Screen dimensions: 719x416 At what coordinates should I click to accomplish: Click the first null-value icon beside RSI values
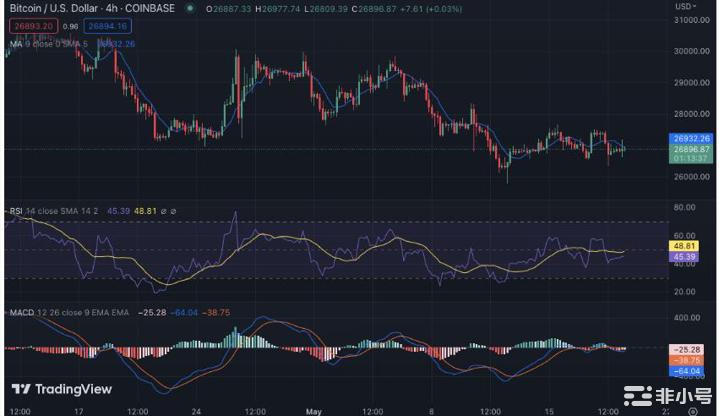coord(164,211)
